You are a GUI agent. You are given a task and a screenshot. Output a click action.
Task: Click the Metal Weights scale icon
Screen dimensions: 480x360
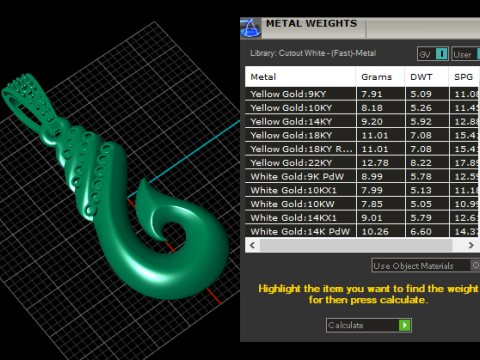[250, 28]
